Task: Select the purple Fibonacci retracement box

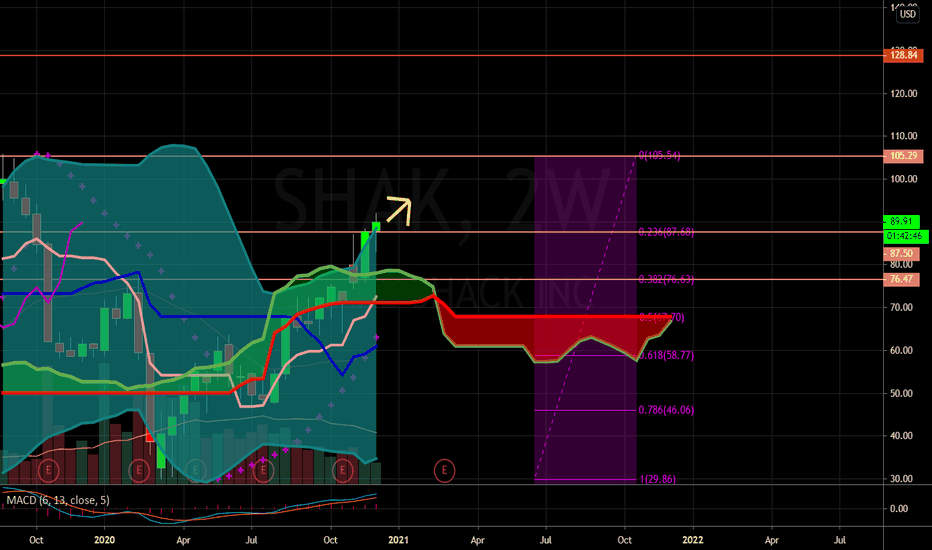Action: click(585, 319)
